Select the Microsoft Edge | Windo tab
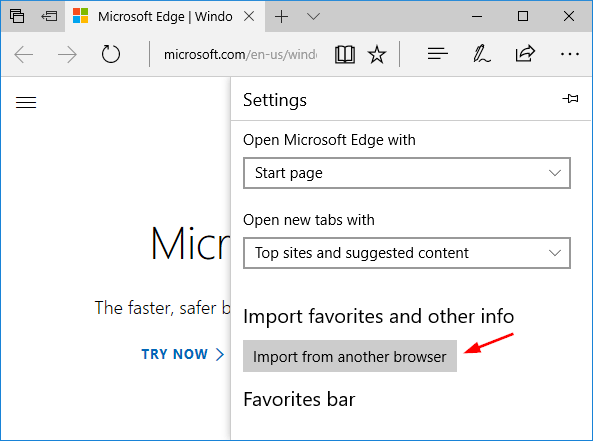The height and width of the screenshot is (441, 593). click(x=165, y=16)
